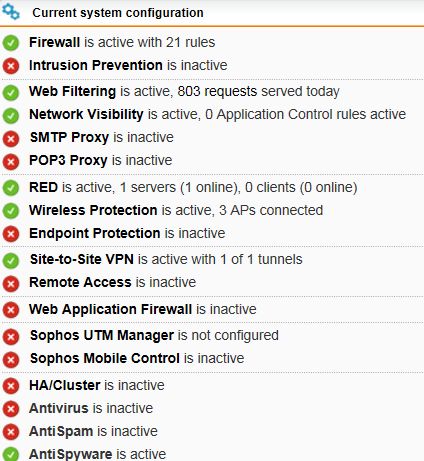Open the Firewall link
424x461 pixels.
click(54, 42)
